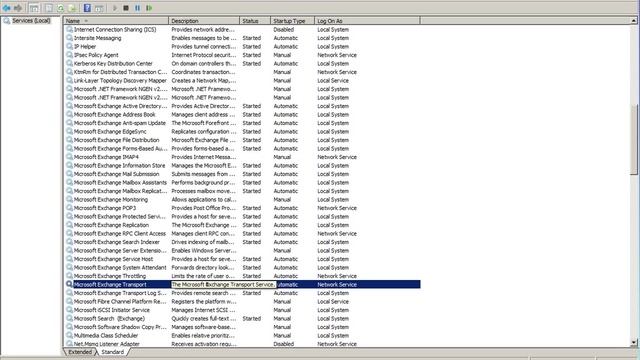
Task: Click the Start Service play icon
Action: pos(115,8)
